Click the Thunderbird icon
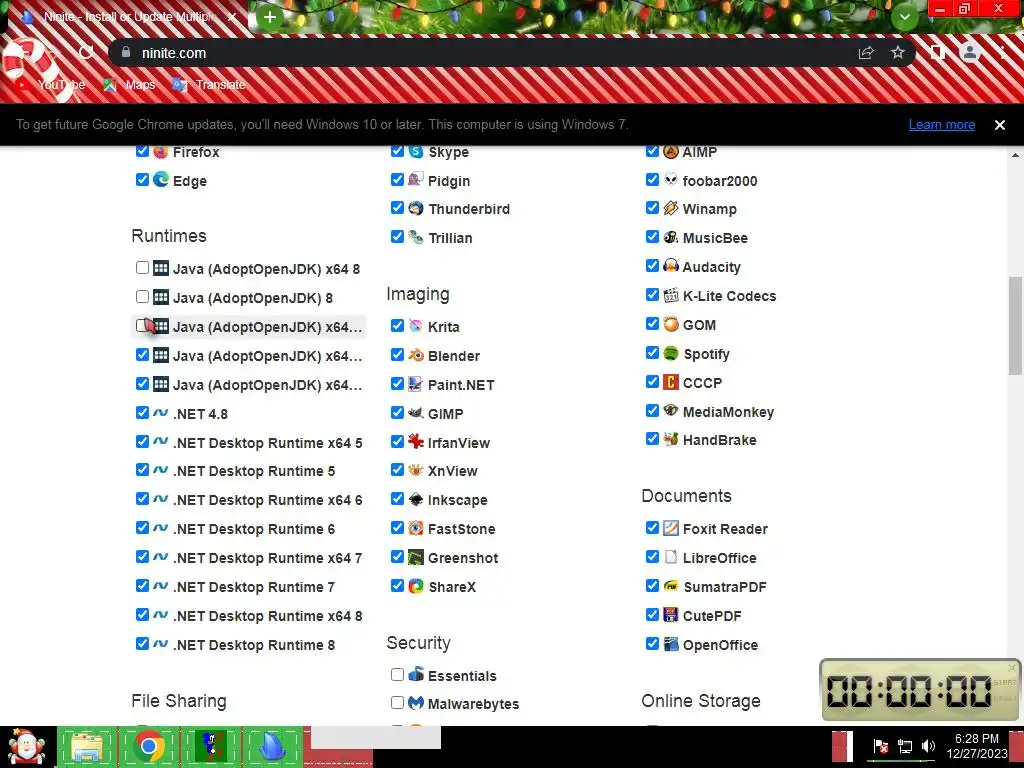Screen dimensions: 1024x768 tap(416, 208)
